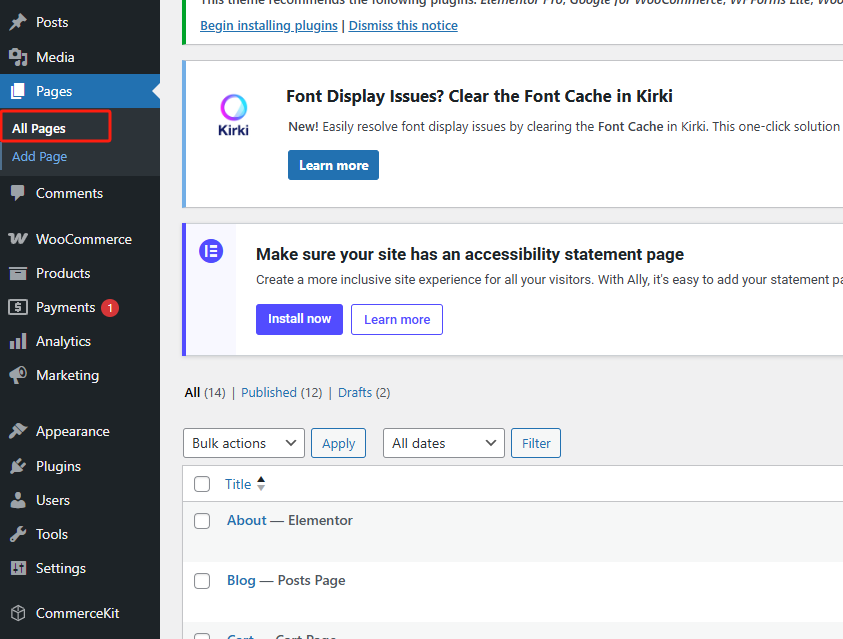Click the Posts pushpin icon
Screen dimensions: 843x639
point(18,22)
